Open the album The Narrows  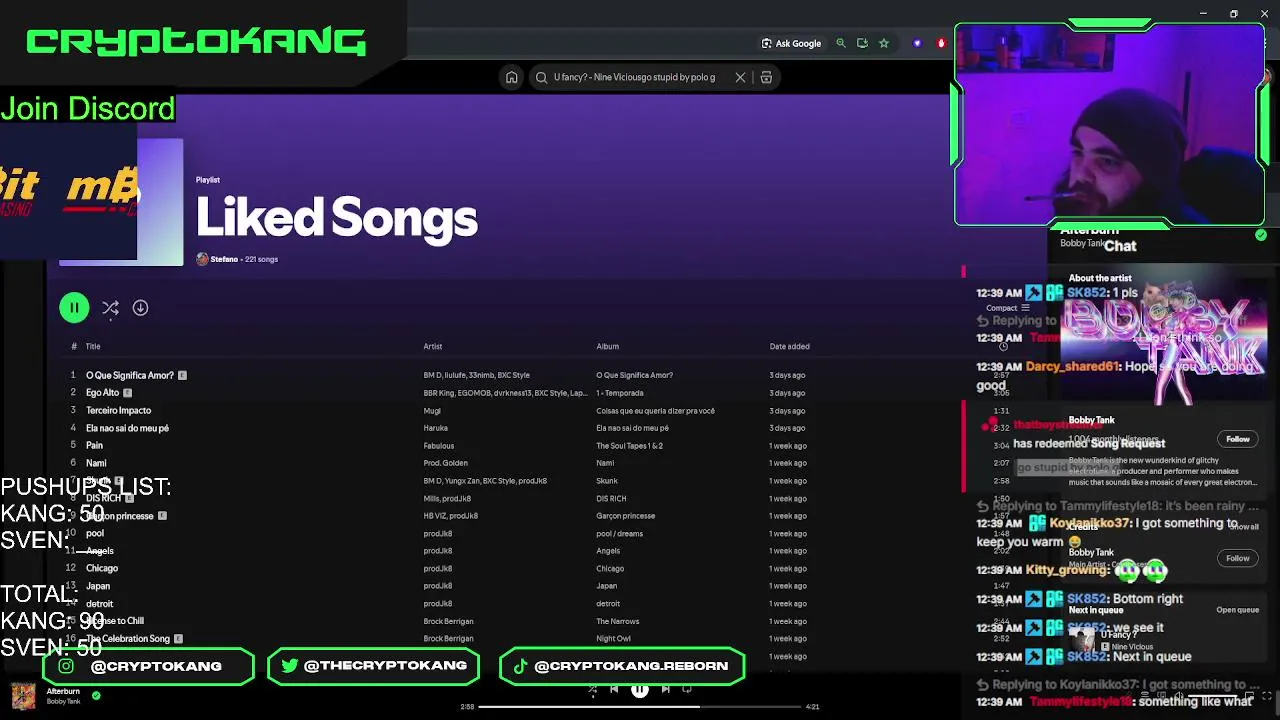617,621
